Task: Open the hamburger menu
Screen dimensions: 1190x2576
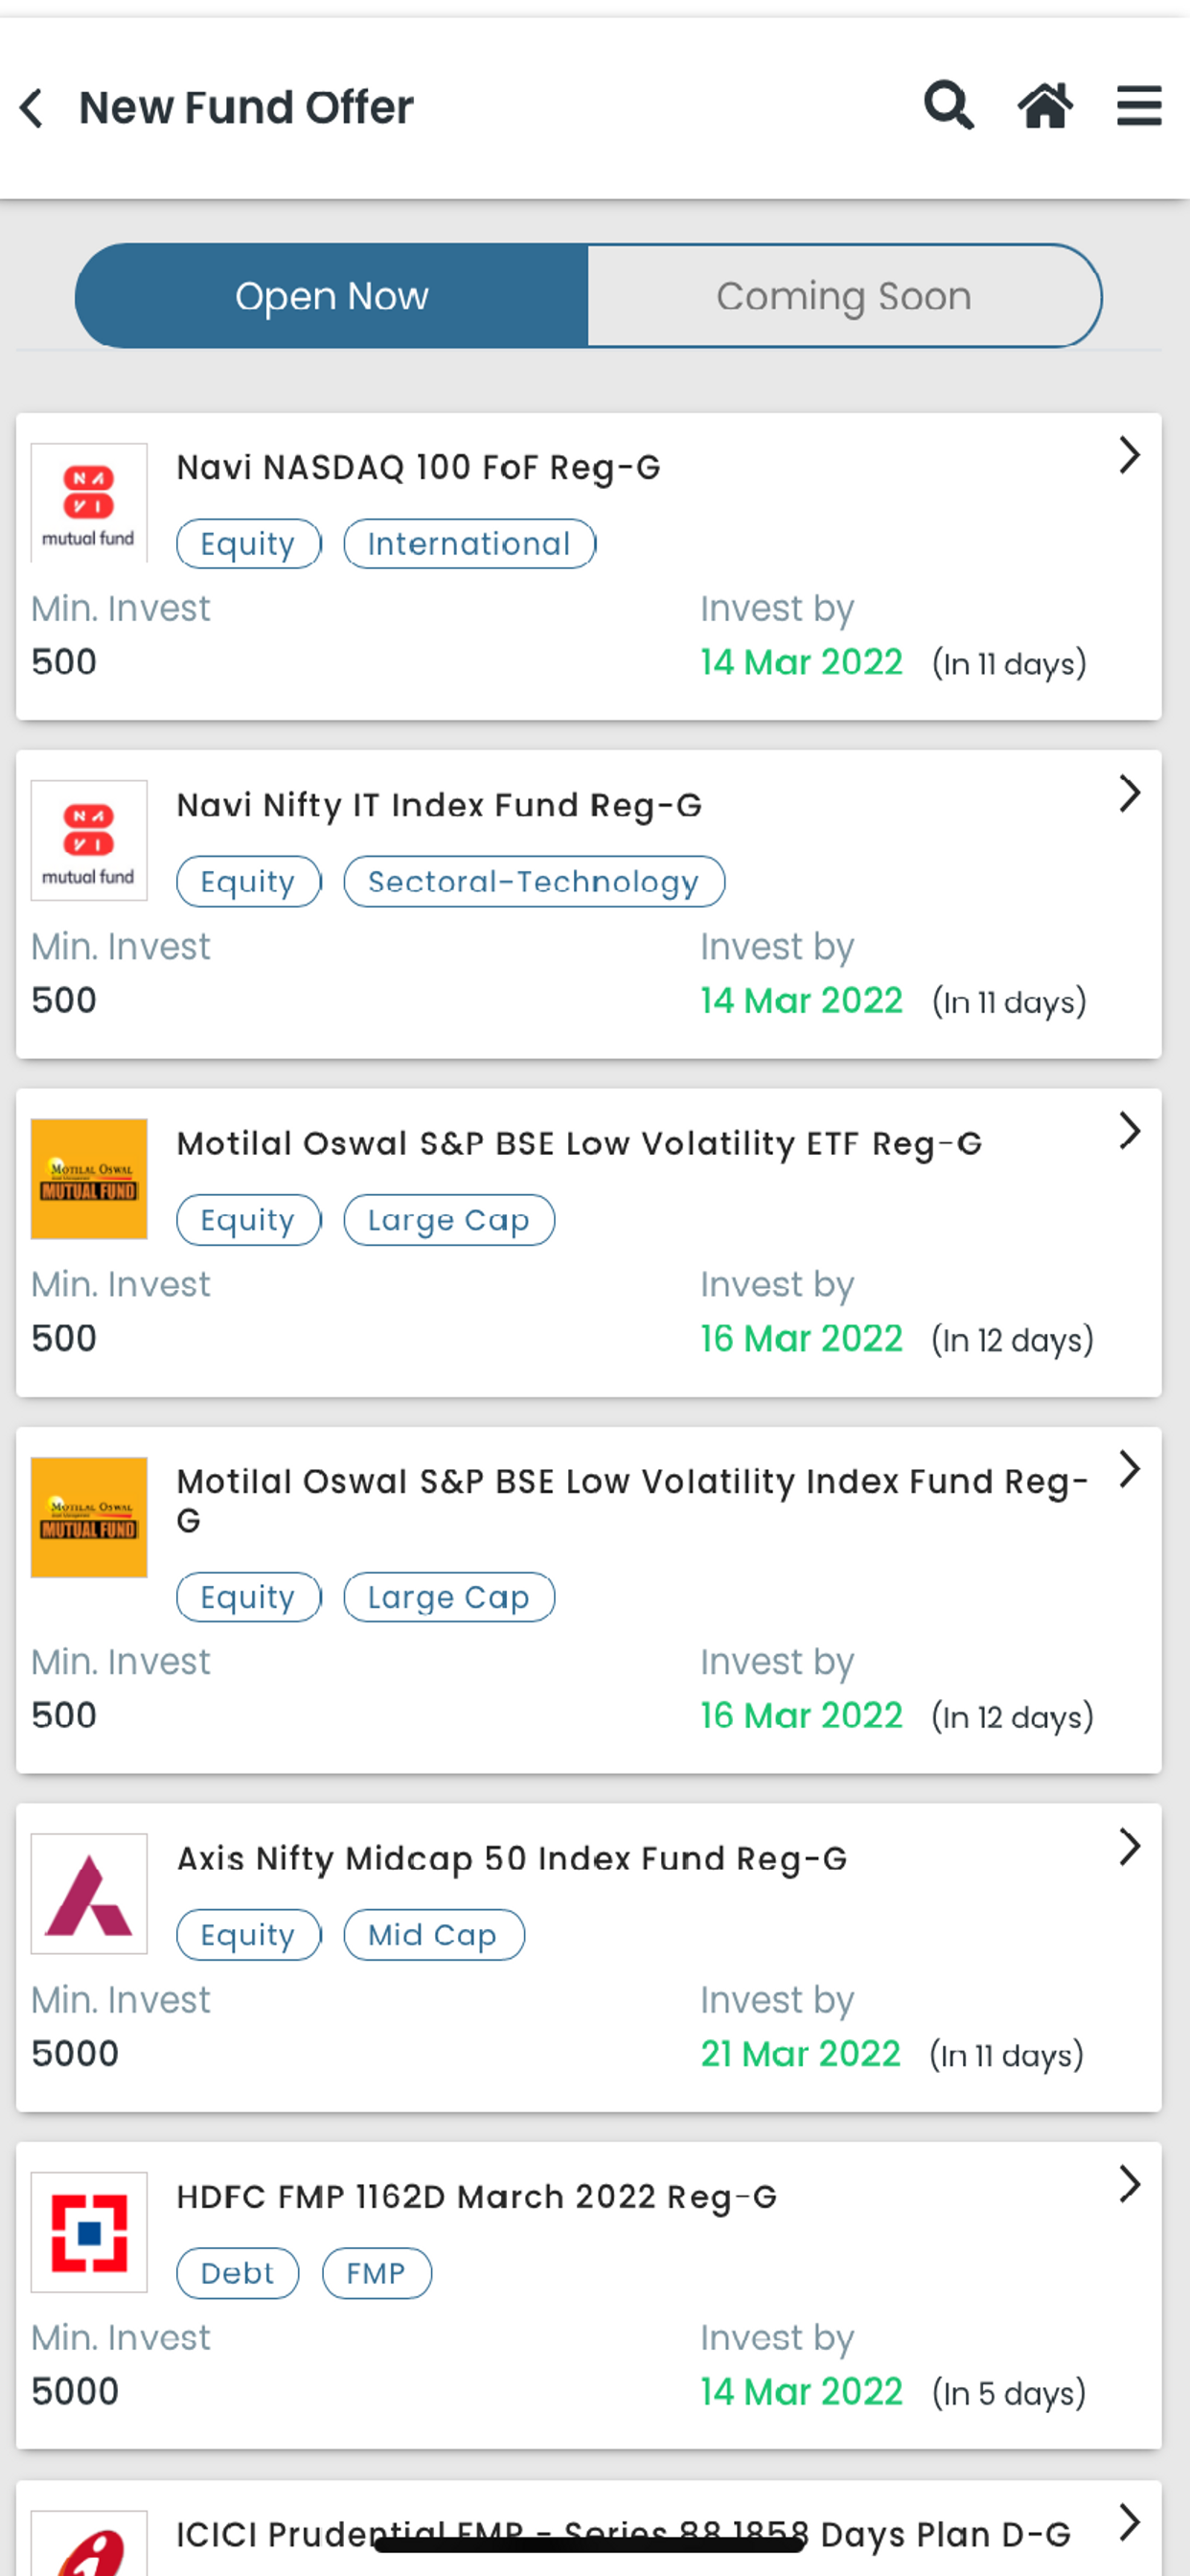Action: [1139, 106]
